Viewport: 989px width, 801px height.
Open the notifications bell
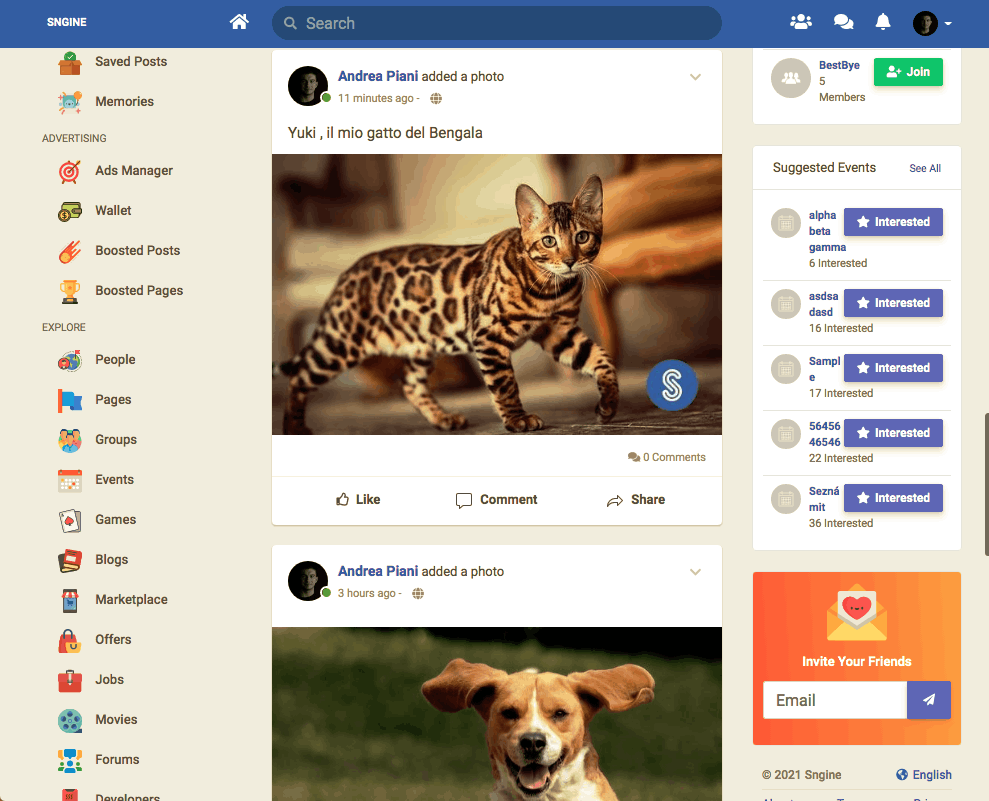click(883, 22)
